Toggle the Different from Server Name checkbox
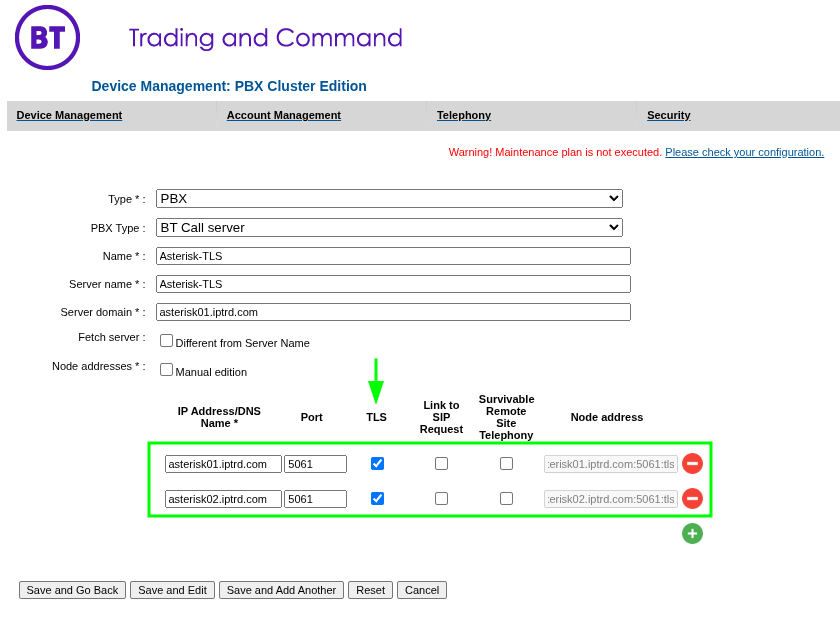 167,341
